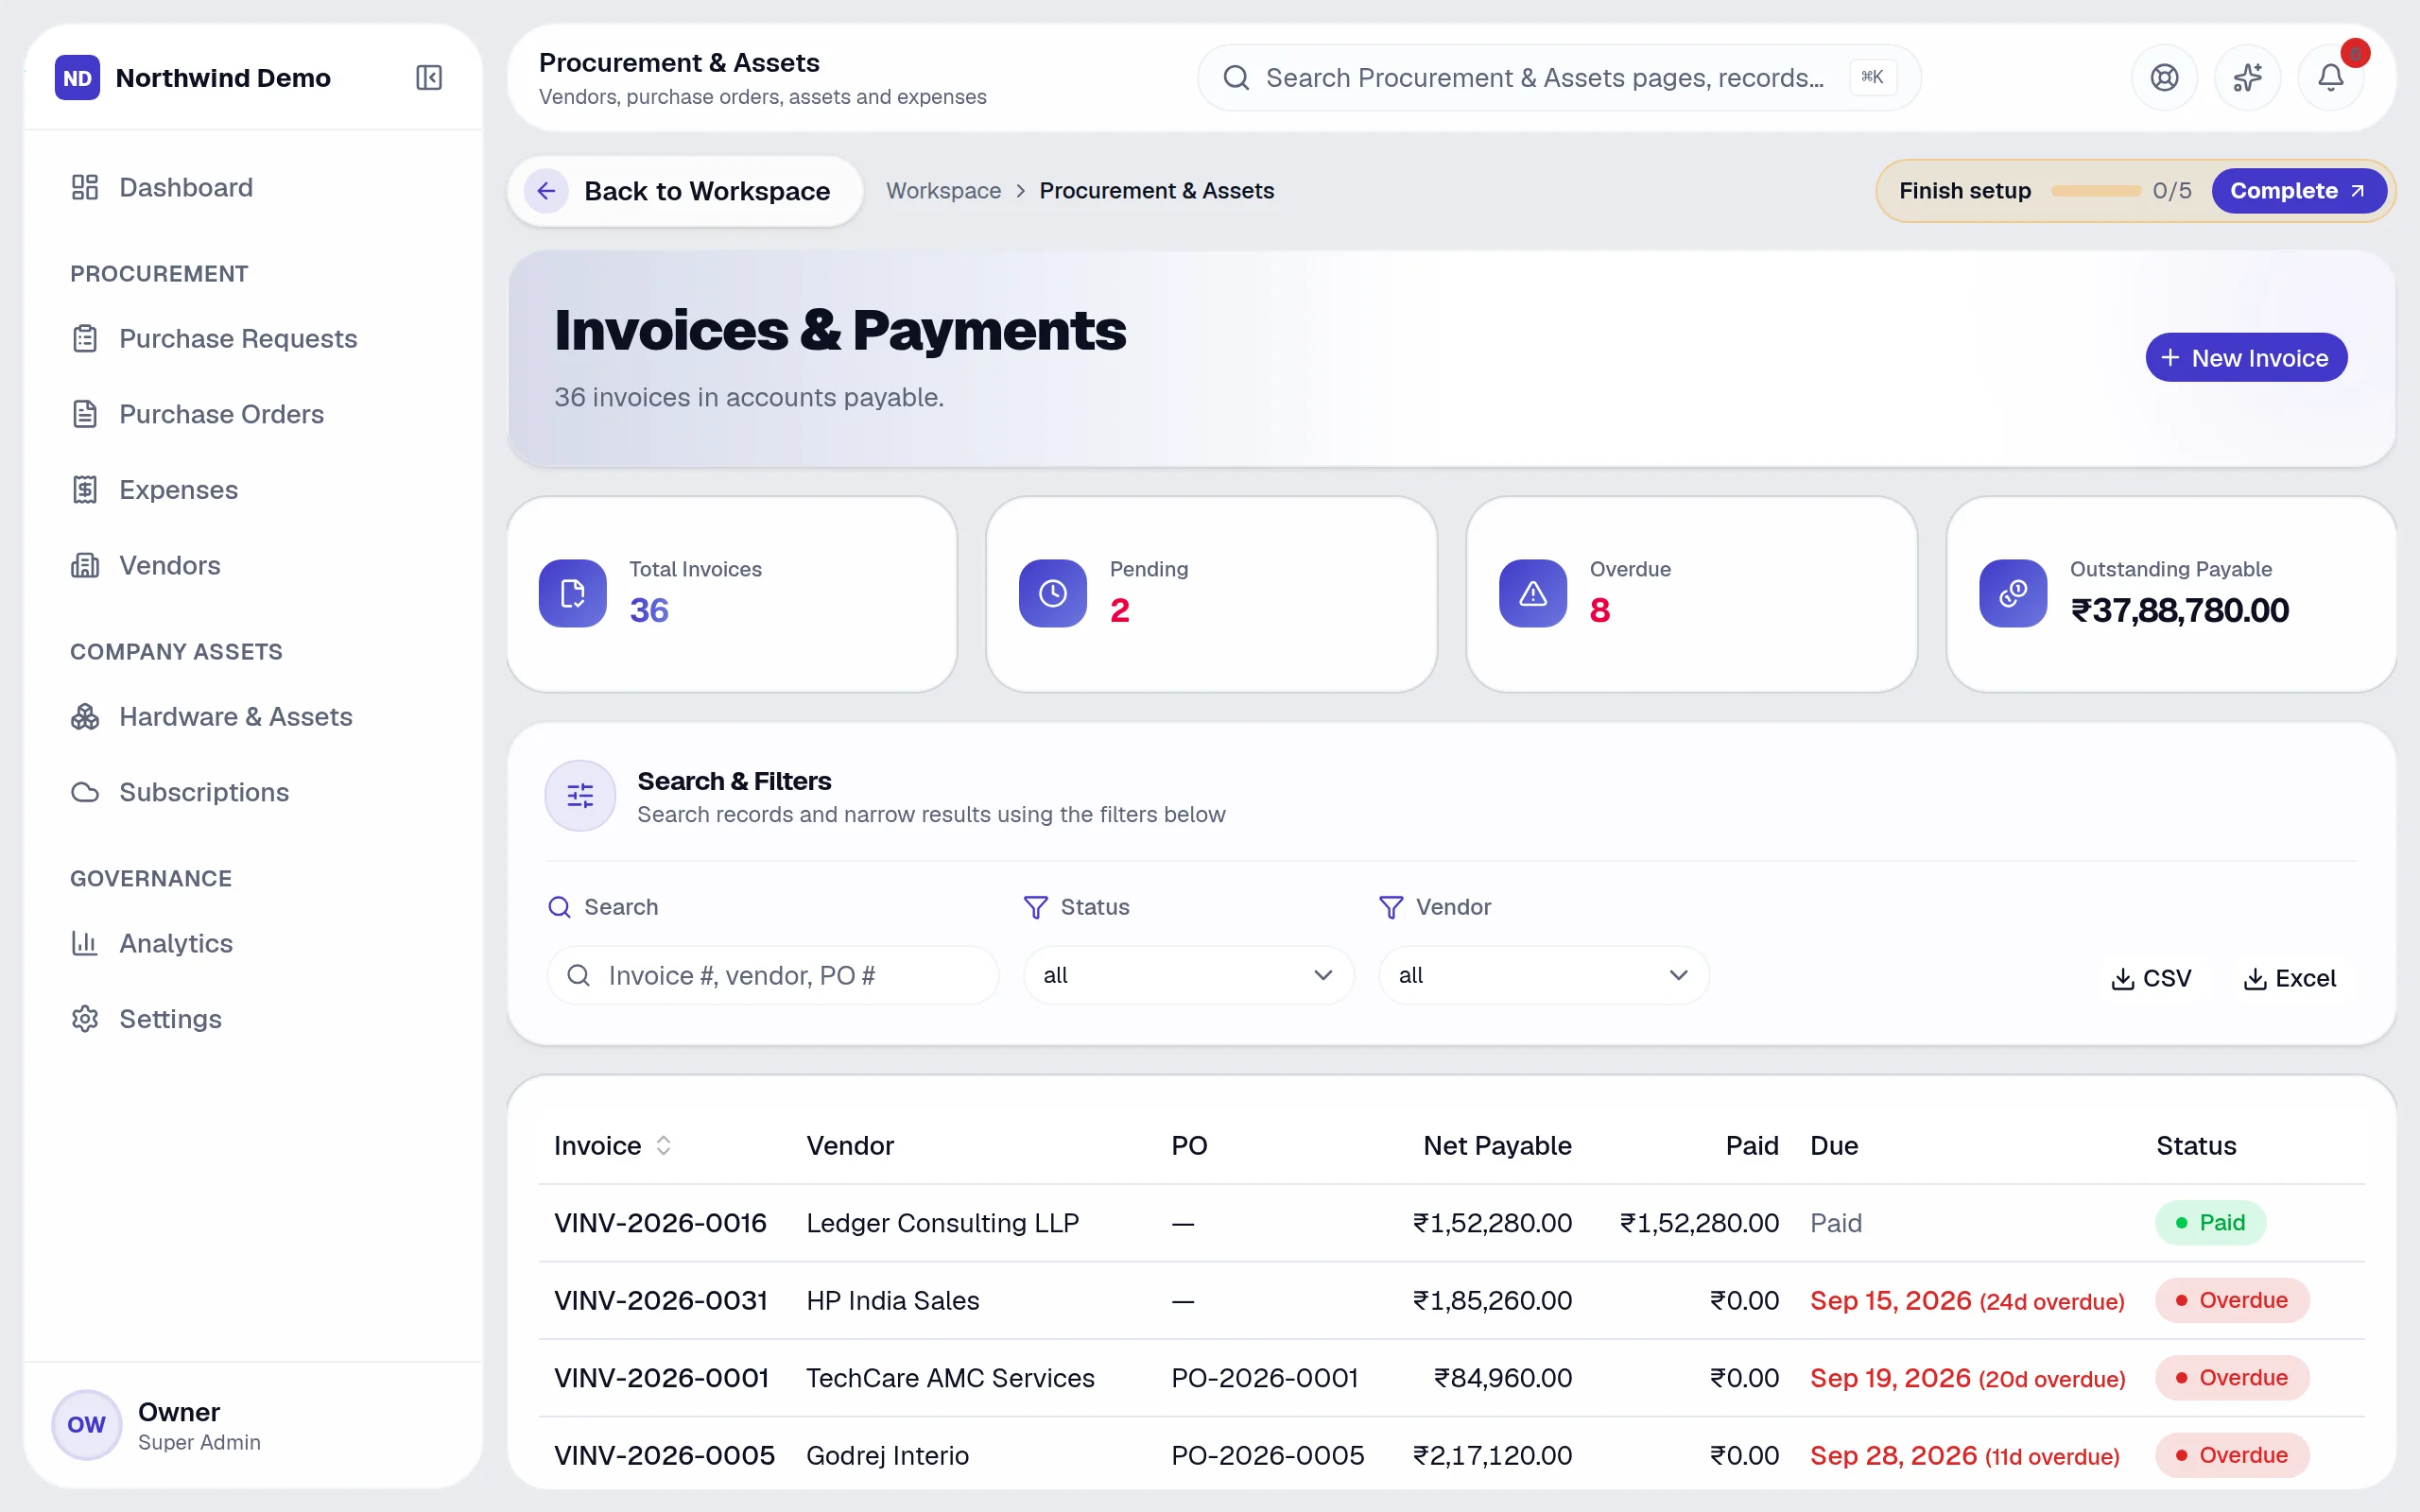Open the Vendors page
Viewport: 2420px width, 1512px height.
tap(253, 565)
